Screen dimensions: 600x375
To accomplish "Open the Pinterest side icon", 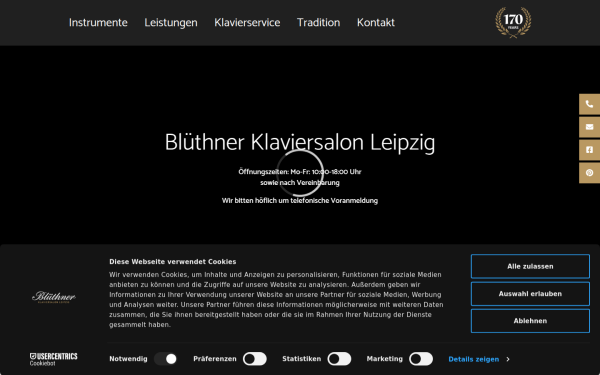I will point(589,173).
